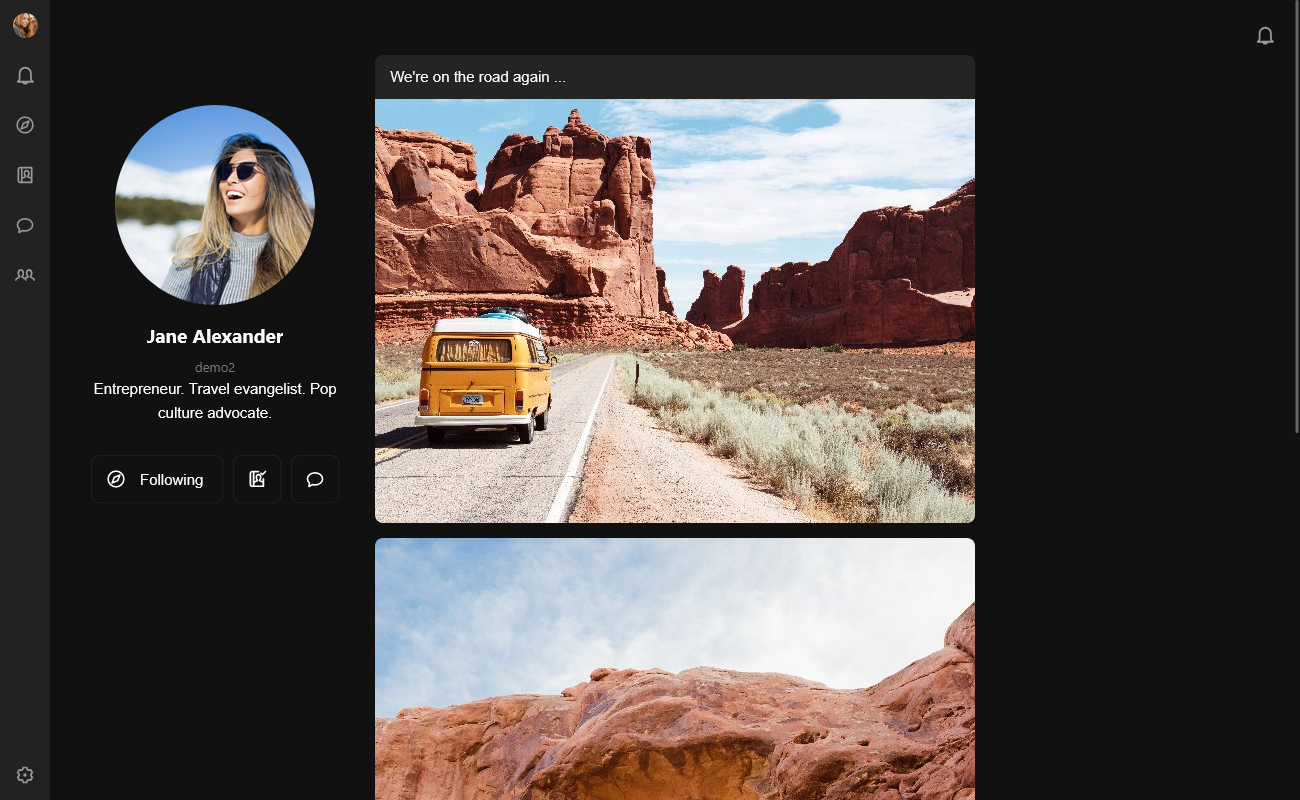Send Jane a message via chat bubble button

coord(315,479)
